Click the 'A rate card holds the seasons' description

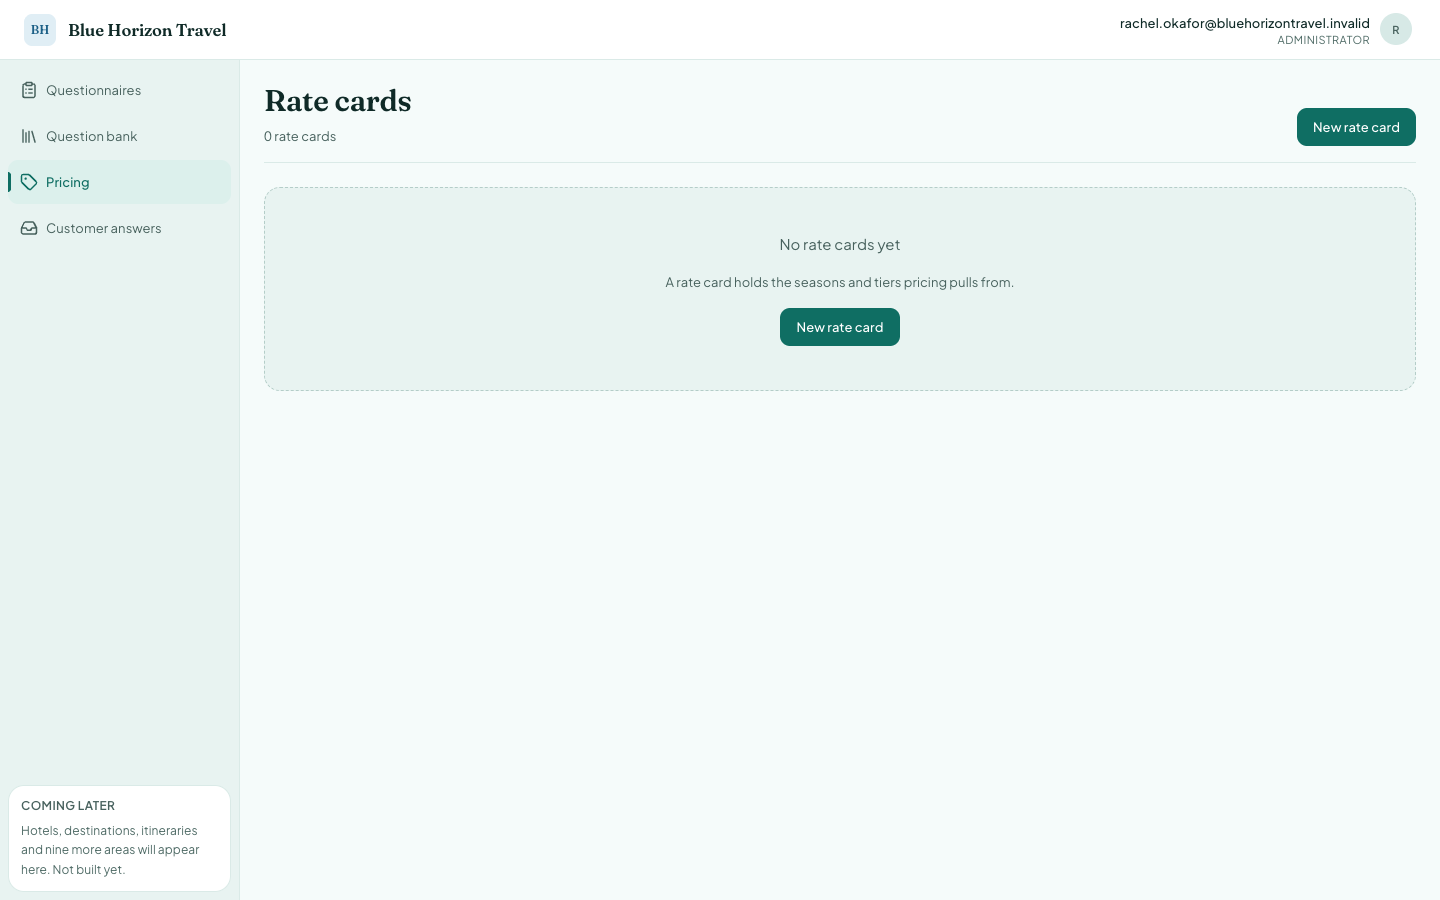(840, 282)
